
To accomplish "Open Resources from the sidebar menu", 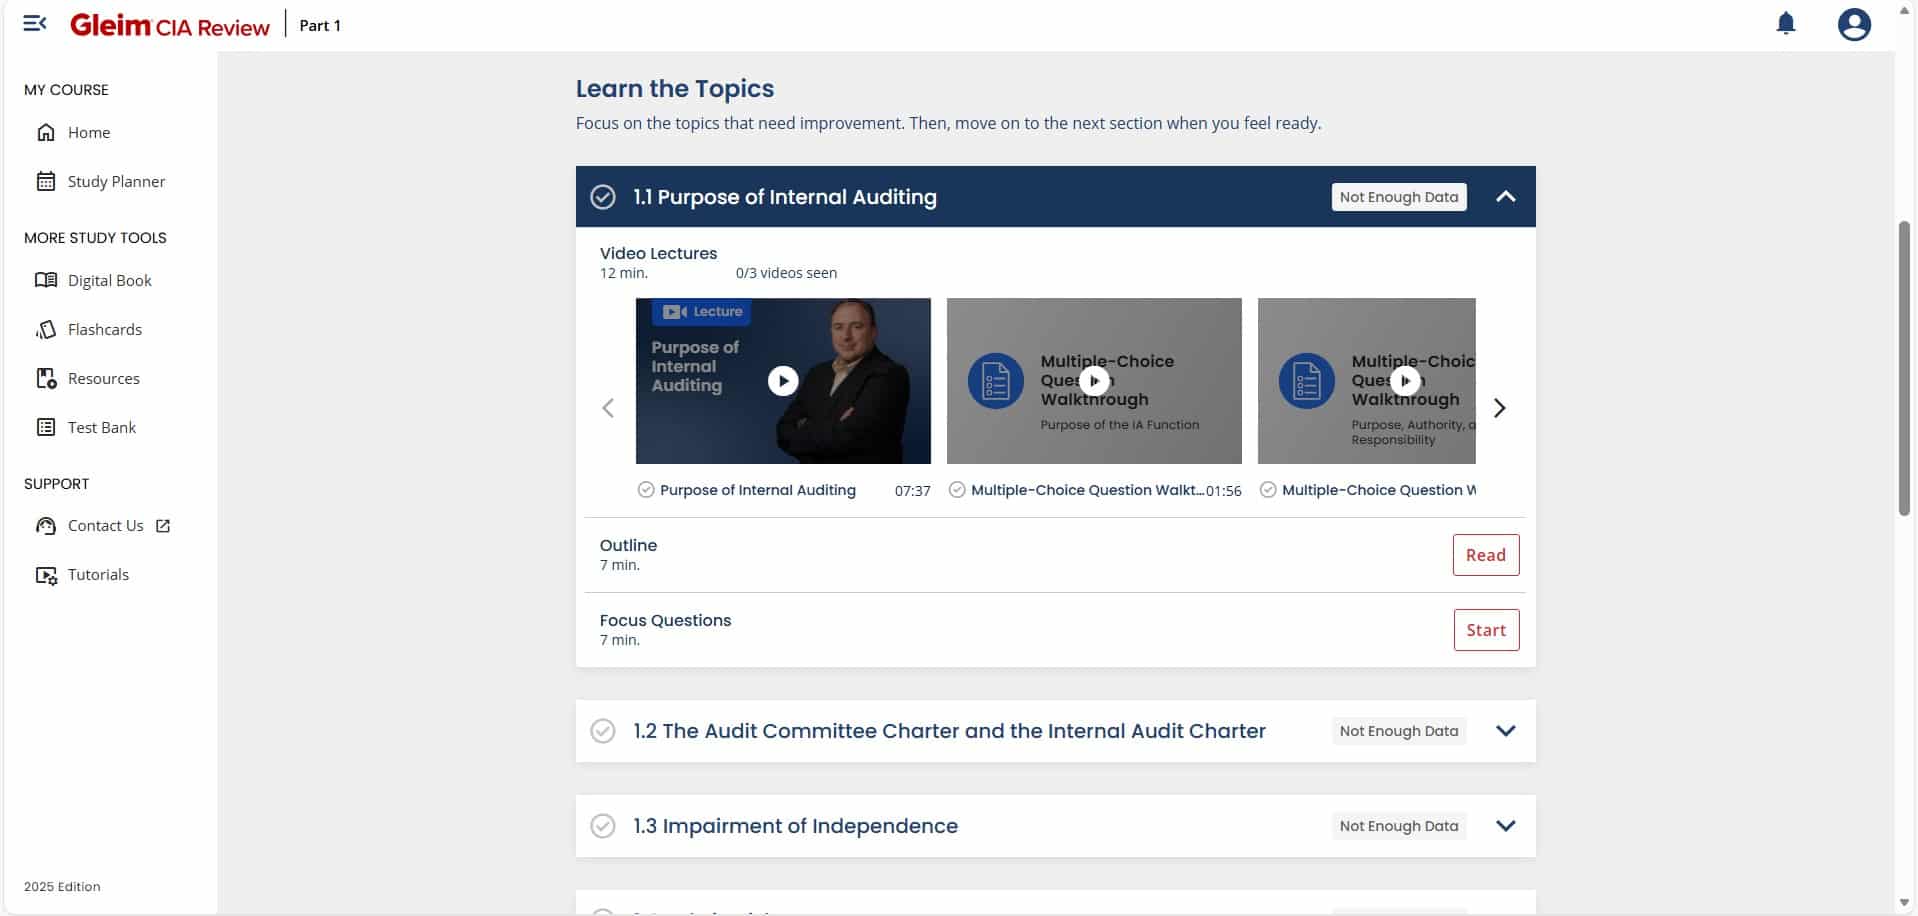I will pyautogui.click(x=103, y=378).
